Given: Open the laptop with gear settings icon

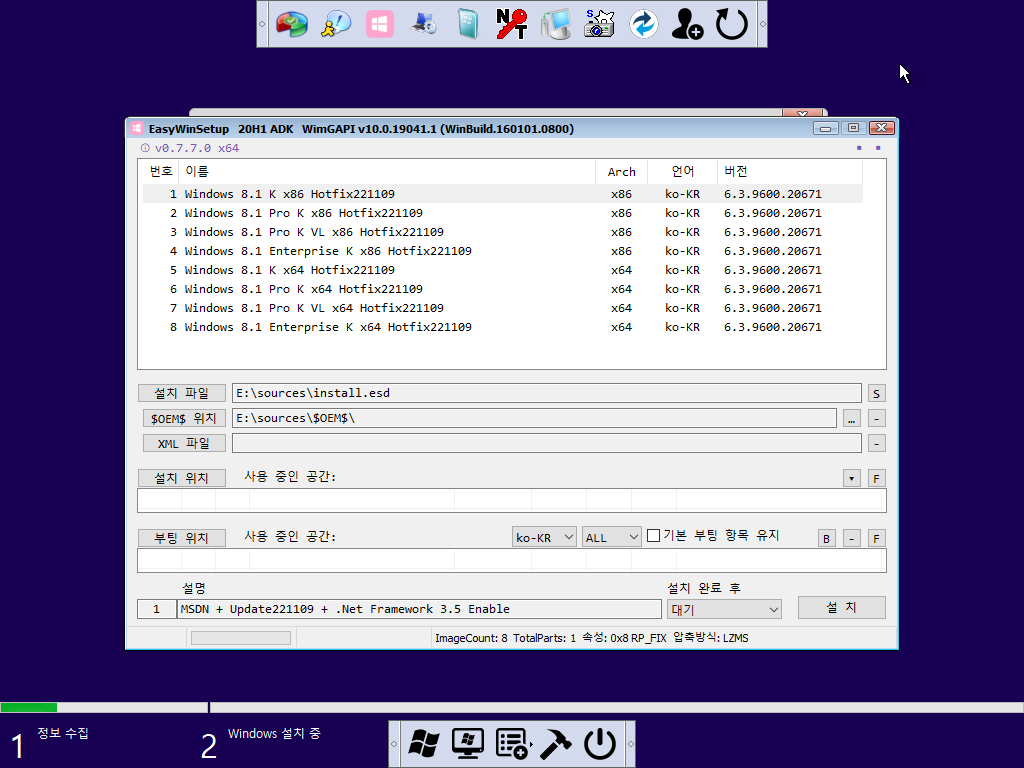Looking at the screenshot, I should pos(424,24).
